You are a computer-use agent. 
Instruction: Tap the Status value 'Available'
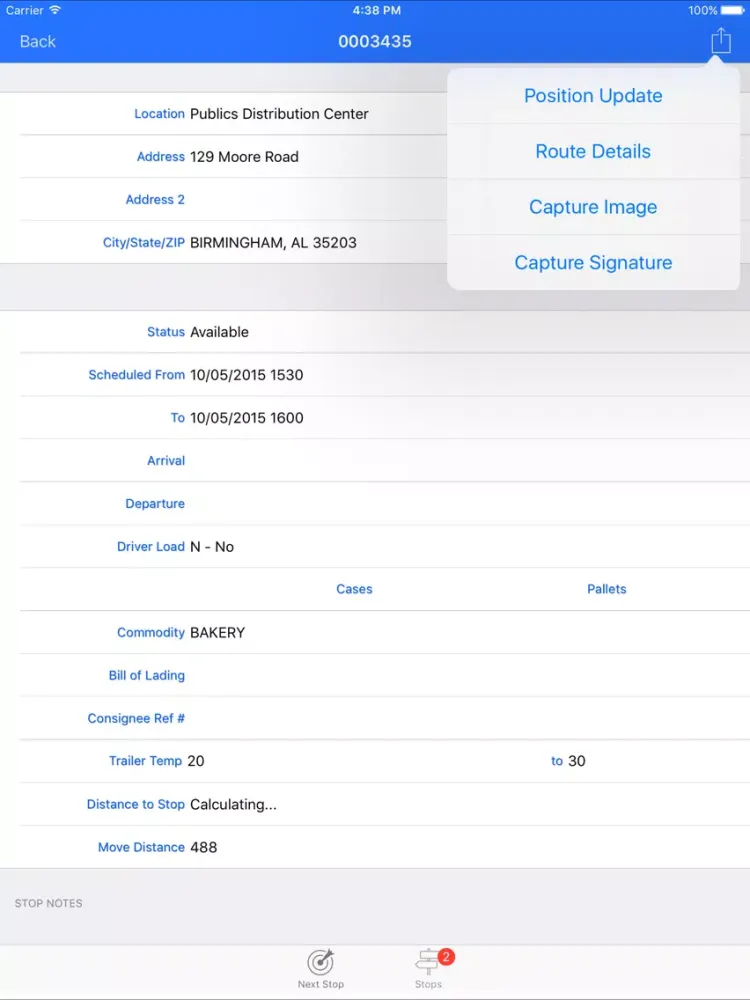point(219,332)
